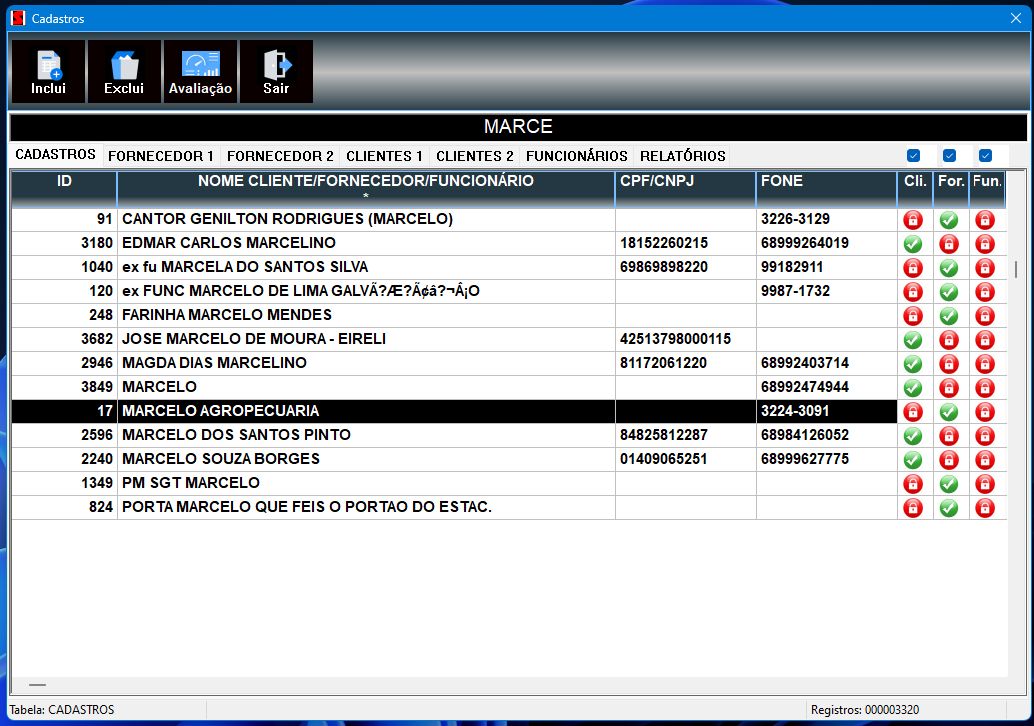This screenshot has height=726, width=1034.
Task: Close the Cadastros window
Action: pyautogui.click(x=1016, y=18)
